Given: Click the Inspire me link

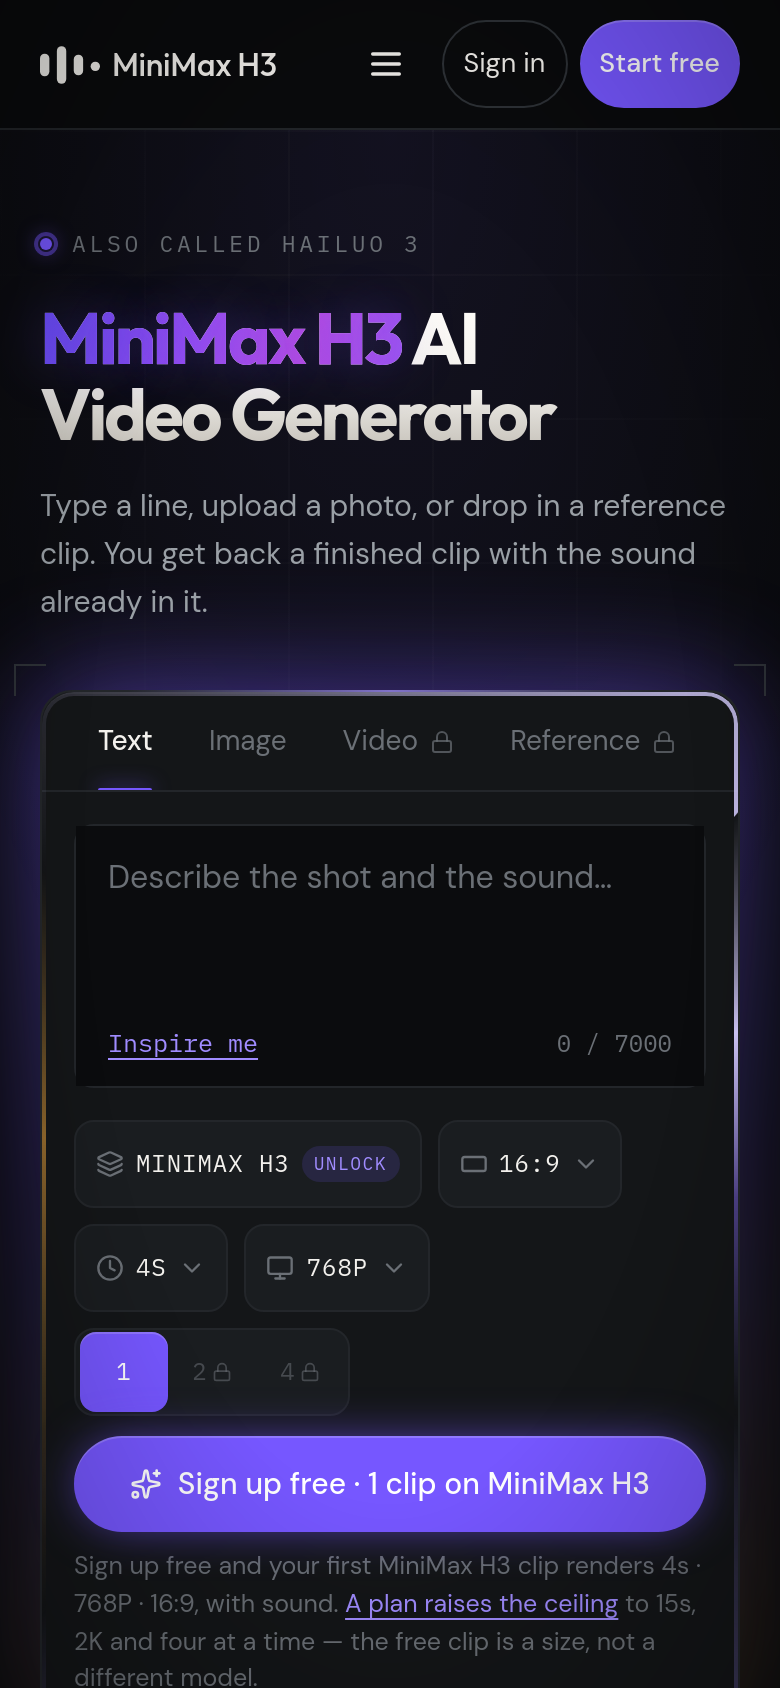Looking at the screenshot, I should click(x=183, y=1044).
